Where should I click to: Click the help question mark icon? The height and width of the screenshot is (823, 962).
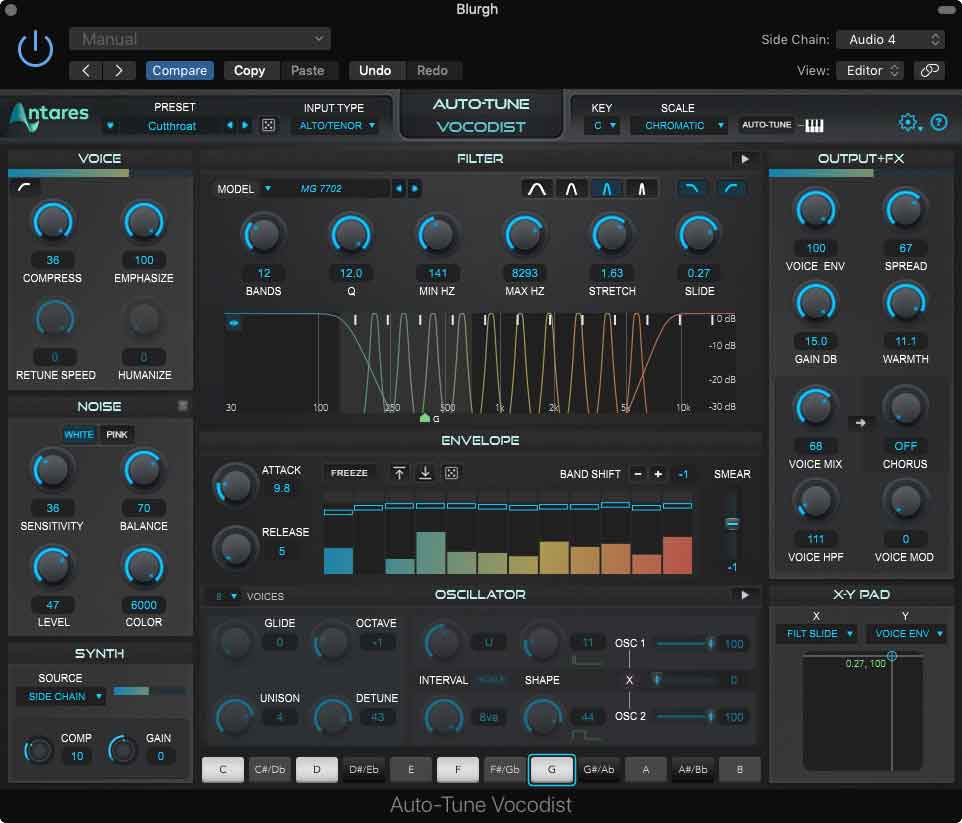tap(938, 122)
